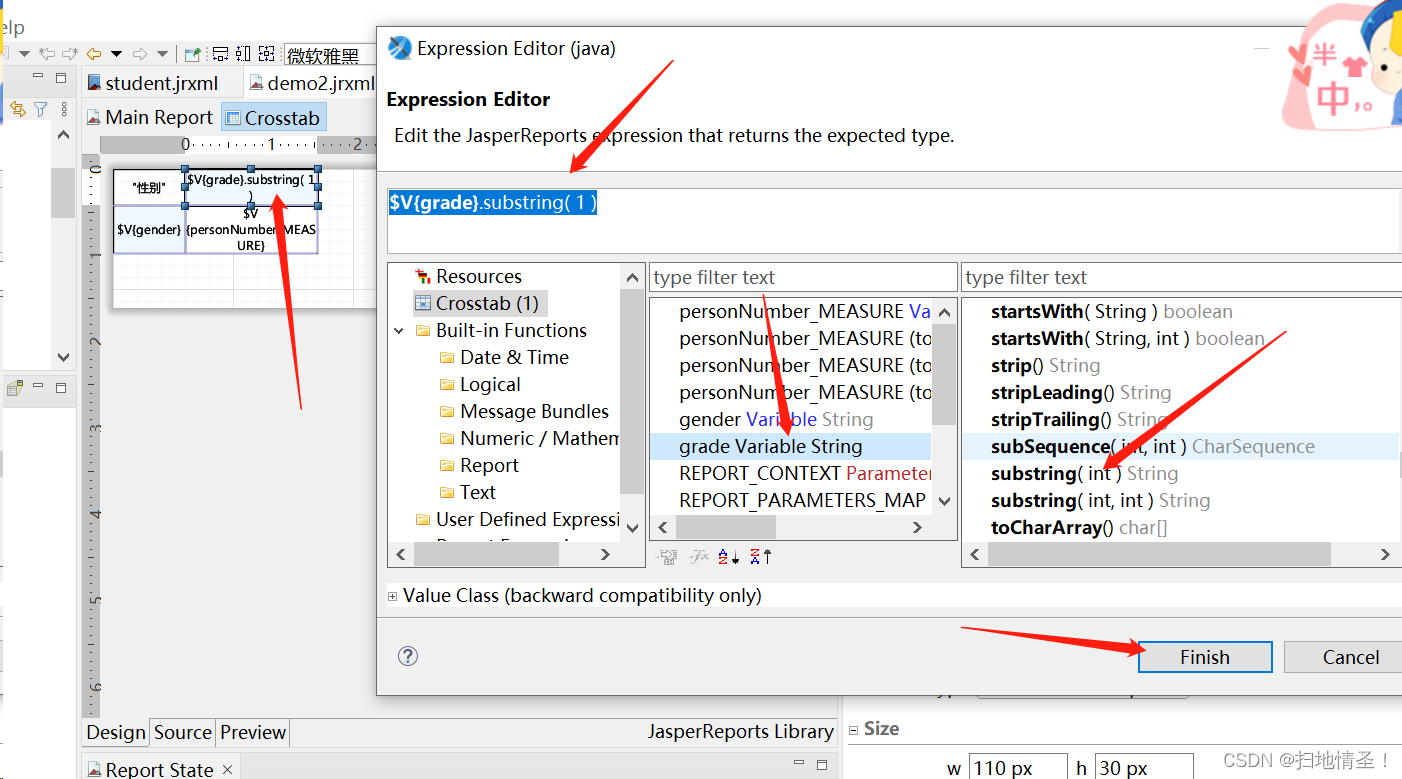This screenshot has width=1402, height=779.
Task: Click the Pin Editor toolbar icon
Action: coord(193,54)
